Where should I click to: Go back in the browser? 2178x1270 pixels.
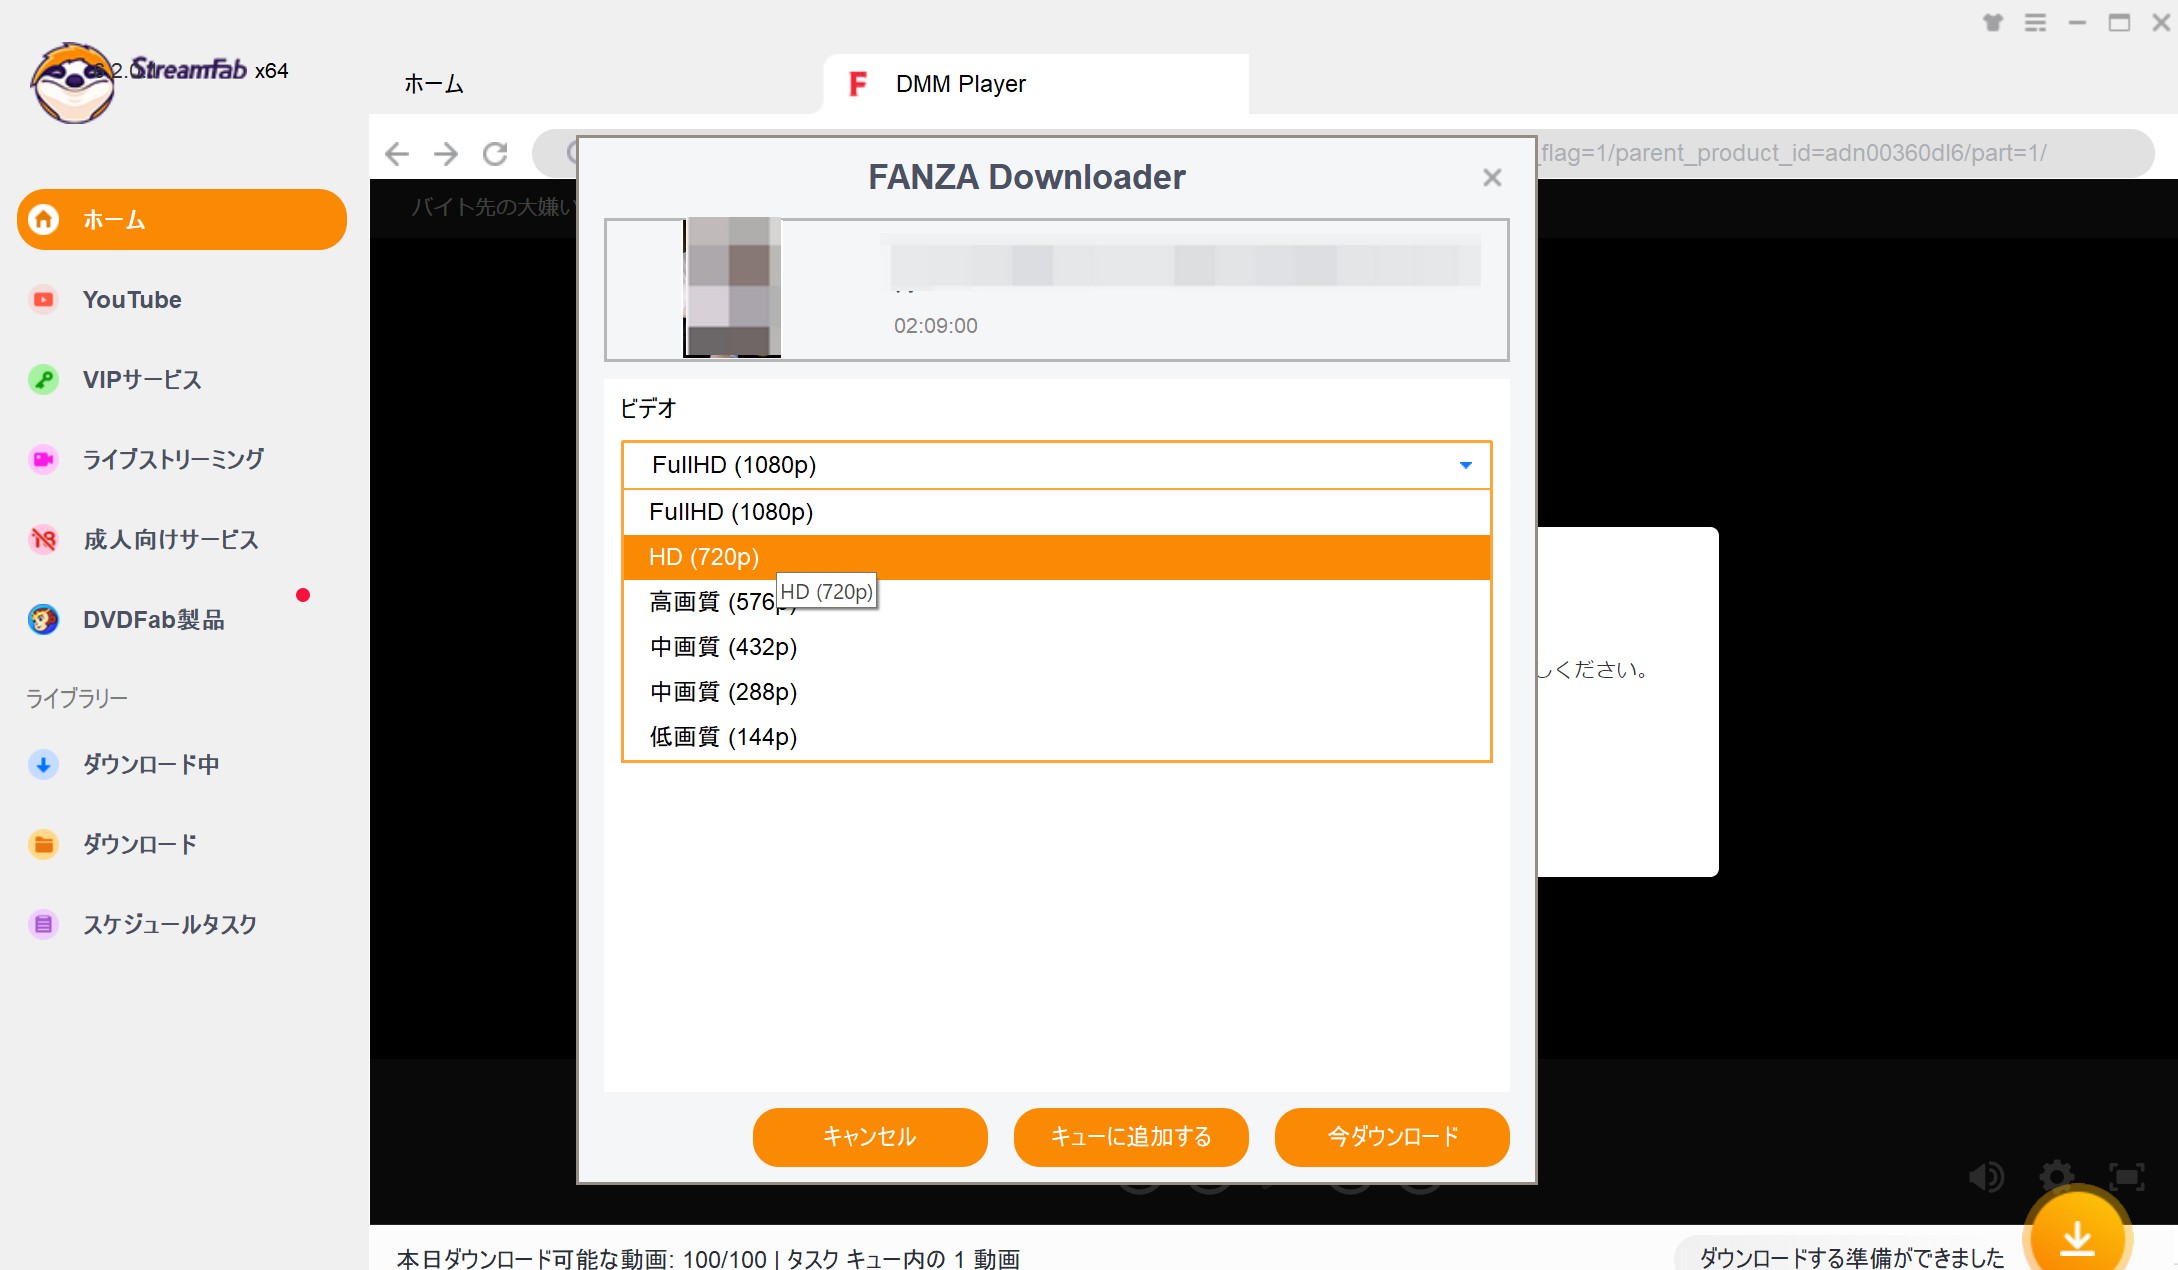(x=397, y=153)
